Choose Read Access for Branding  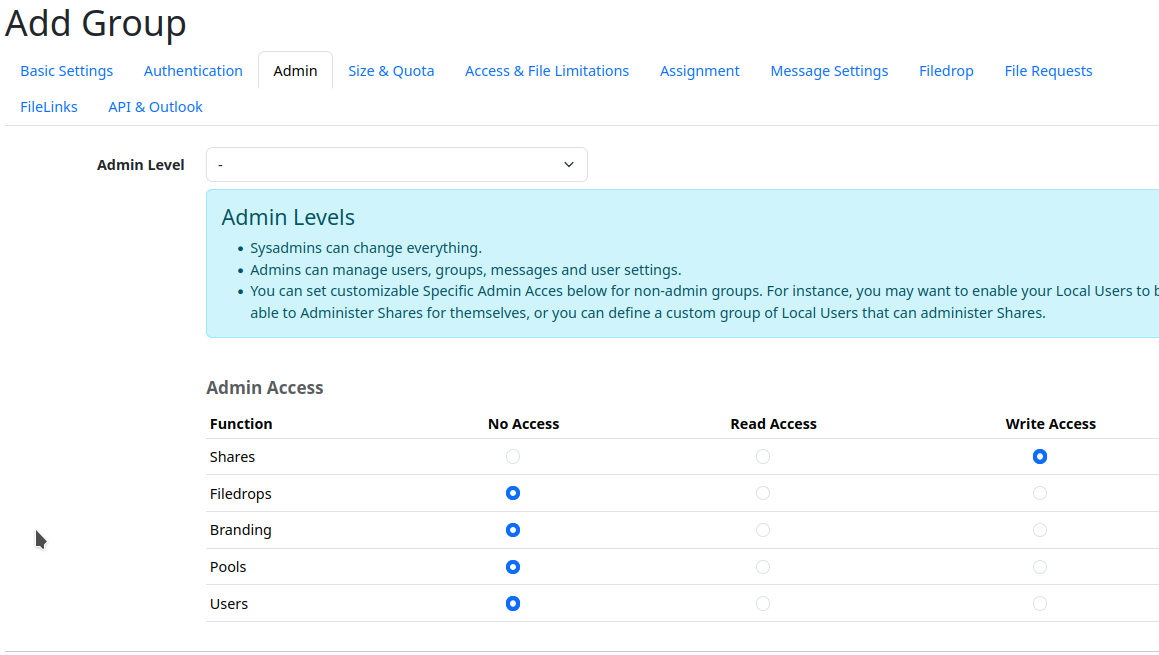pyautogui.click(x=763, y=530)
